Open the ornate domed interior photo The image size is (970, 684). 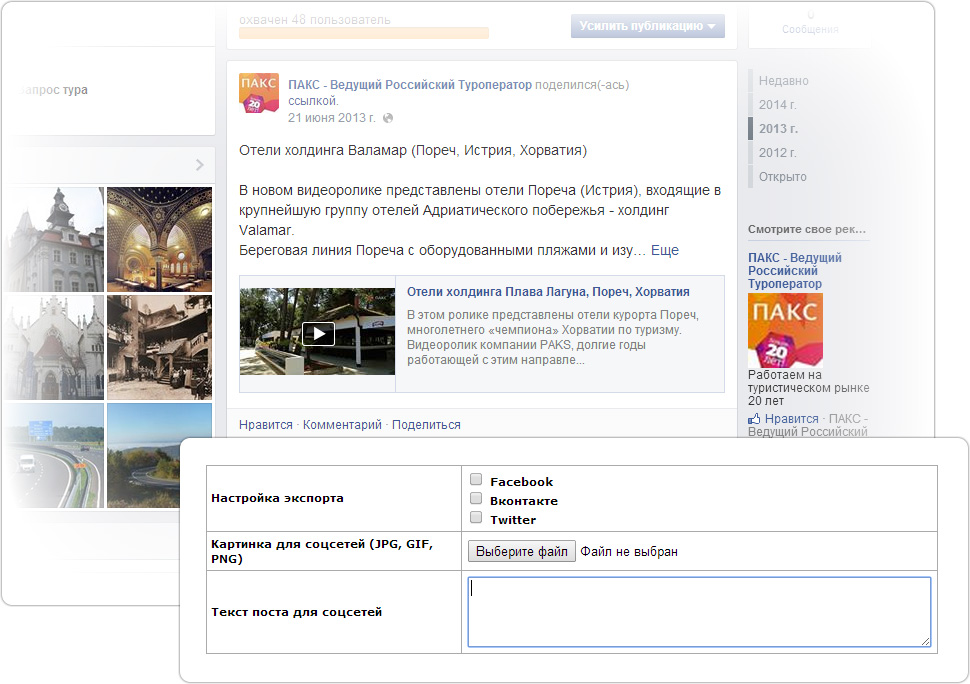point(160,239)
